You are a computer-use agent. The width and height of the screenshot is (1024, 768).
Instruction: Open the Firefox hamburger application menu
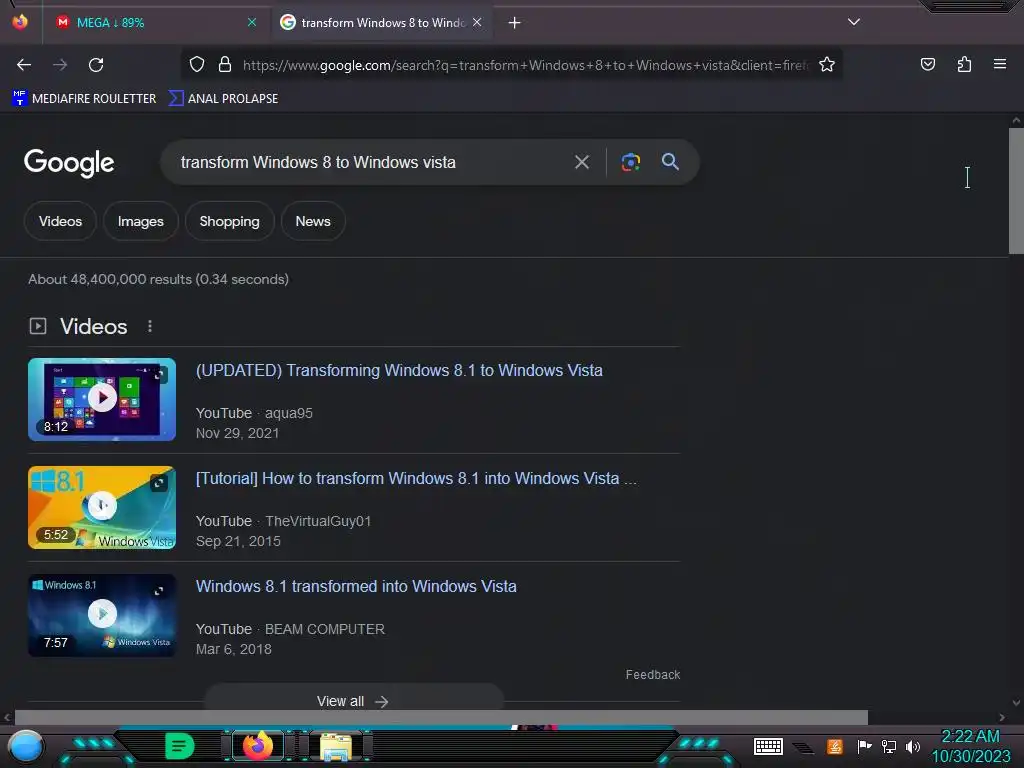[x=999, y=64]
